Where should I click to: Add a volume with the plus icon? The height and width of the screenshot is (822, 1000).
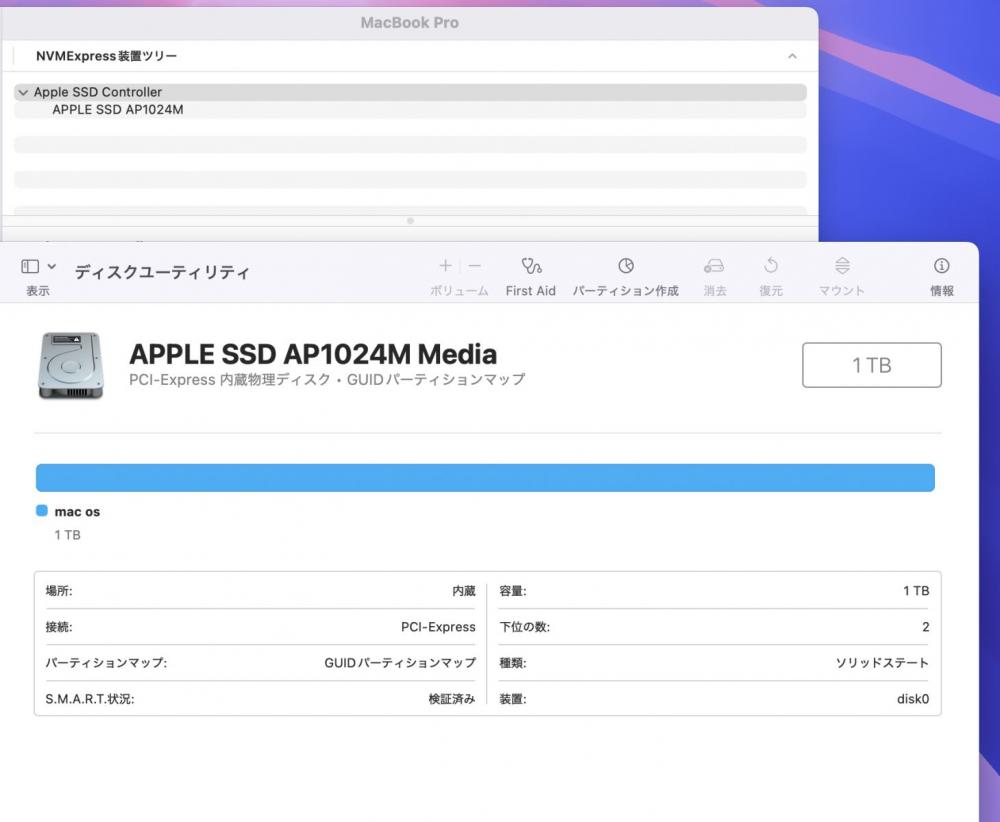point(445,265)
